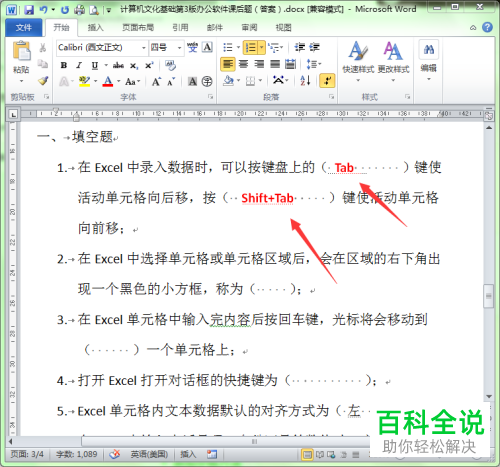Click the phonetic guide (wén) icon
The height and width of the screenshot is (467, 500).
[x=192, y=47]
